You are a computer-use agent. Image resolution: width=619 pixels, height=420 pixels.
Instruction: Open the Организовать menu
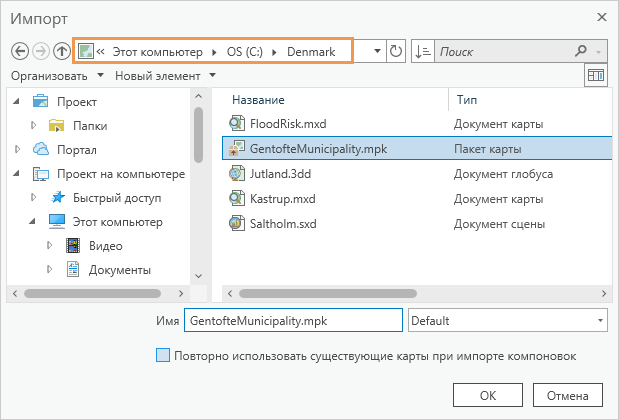tap(57, 76)
